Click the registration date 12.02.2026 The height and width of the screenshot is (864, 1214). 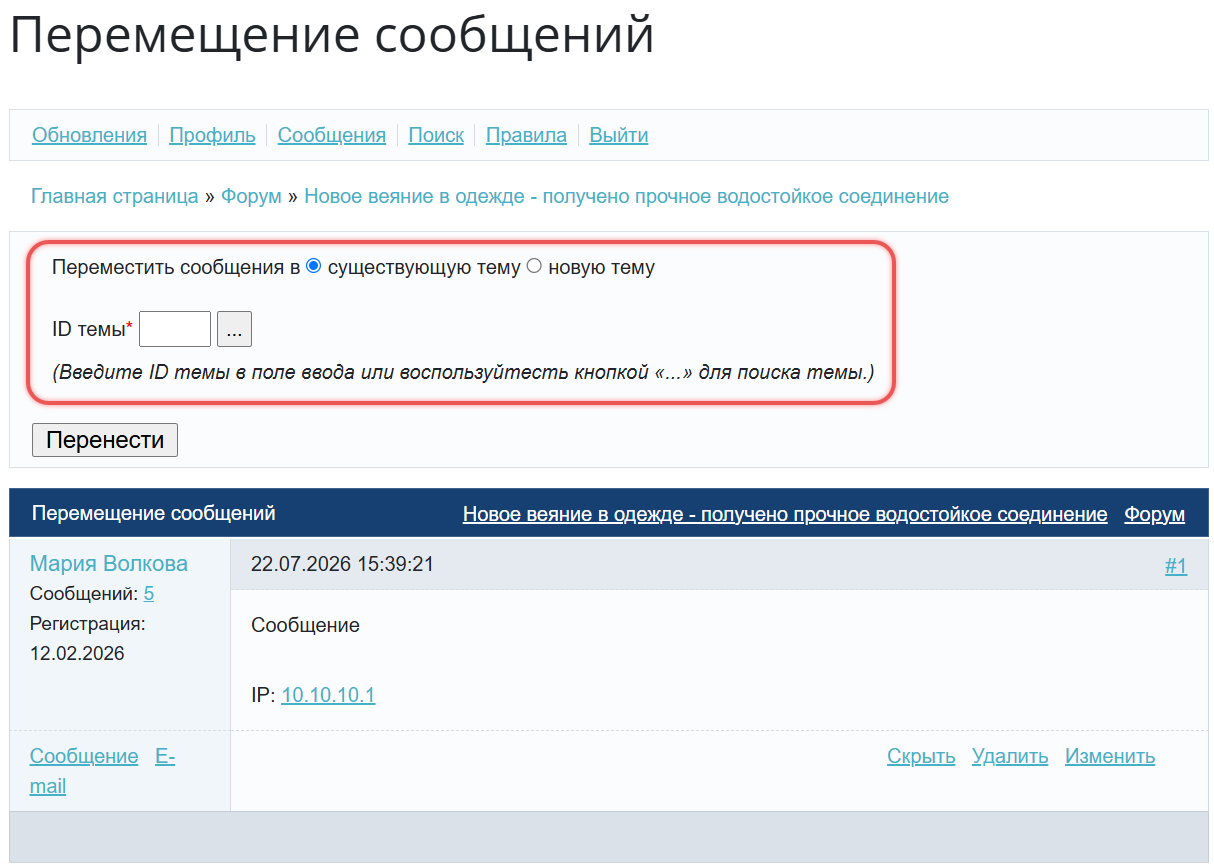coord(78,653)
